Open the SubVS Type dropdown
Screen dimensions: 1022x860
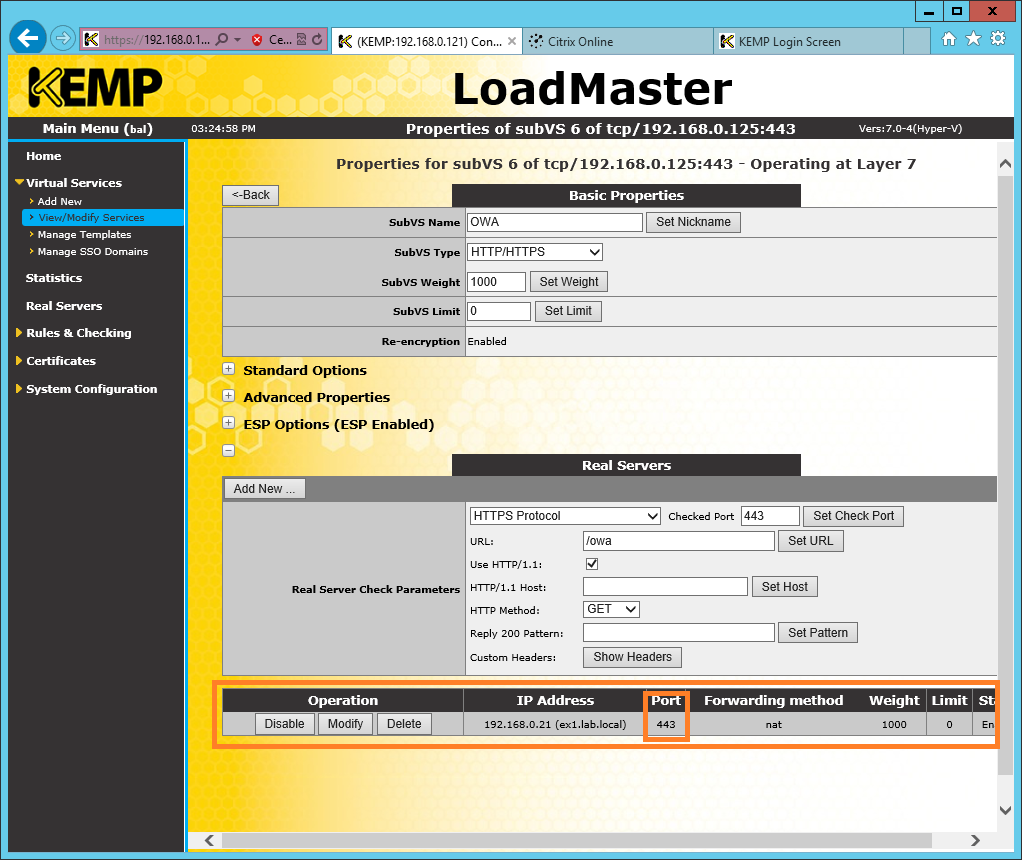tap(534, 252)
